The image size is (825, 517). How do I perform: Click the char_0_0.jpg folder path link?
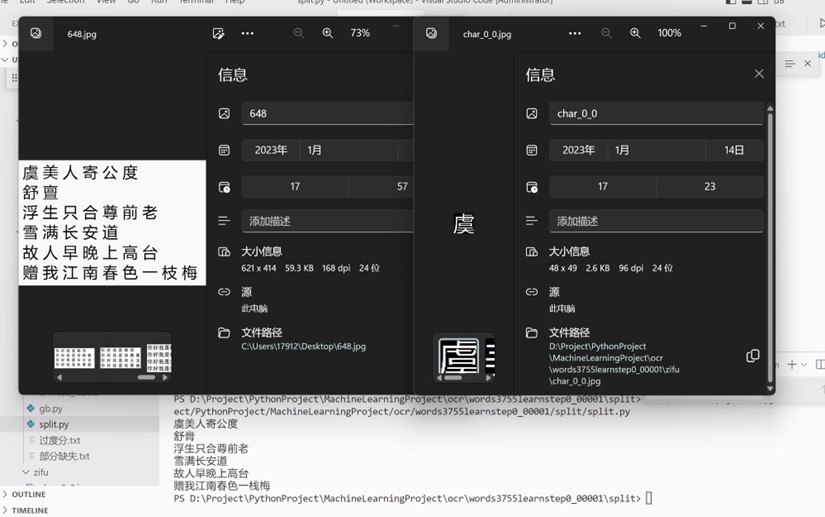coord(614,363)
